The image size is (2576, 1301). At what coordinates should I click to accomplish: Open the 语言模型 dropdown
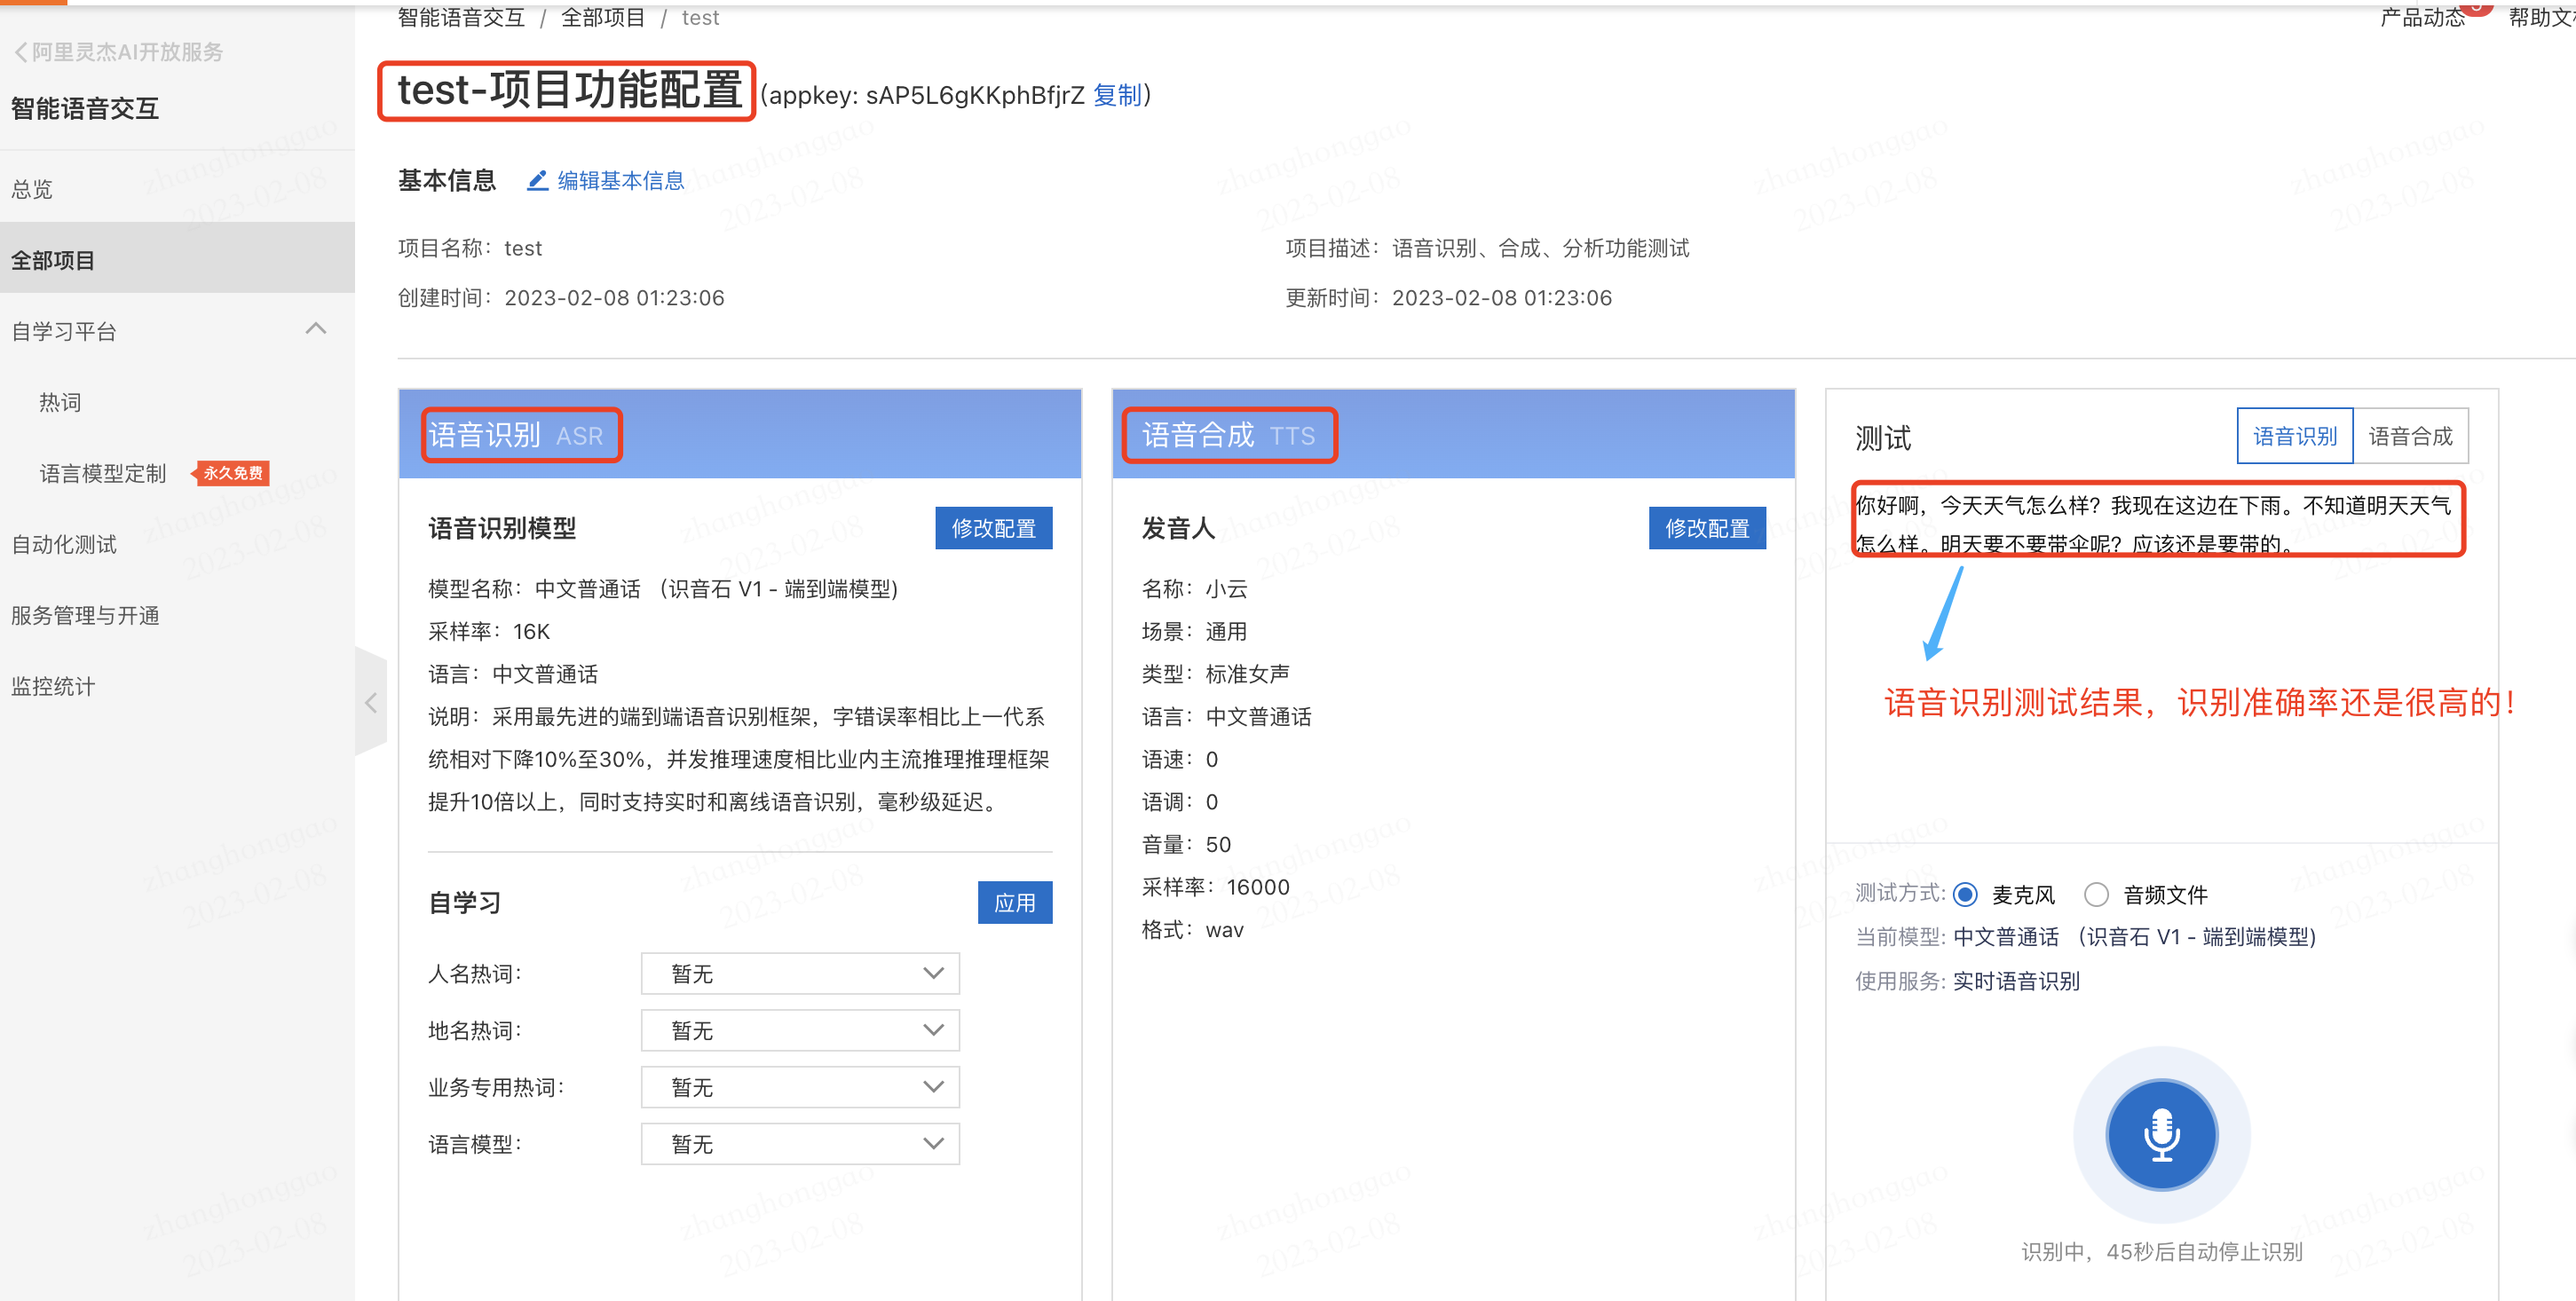(x=799, y=1144)
